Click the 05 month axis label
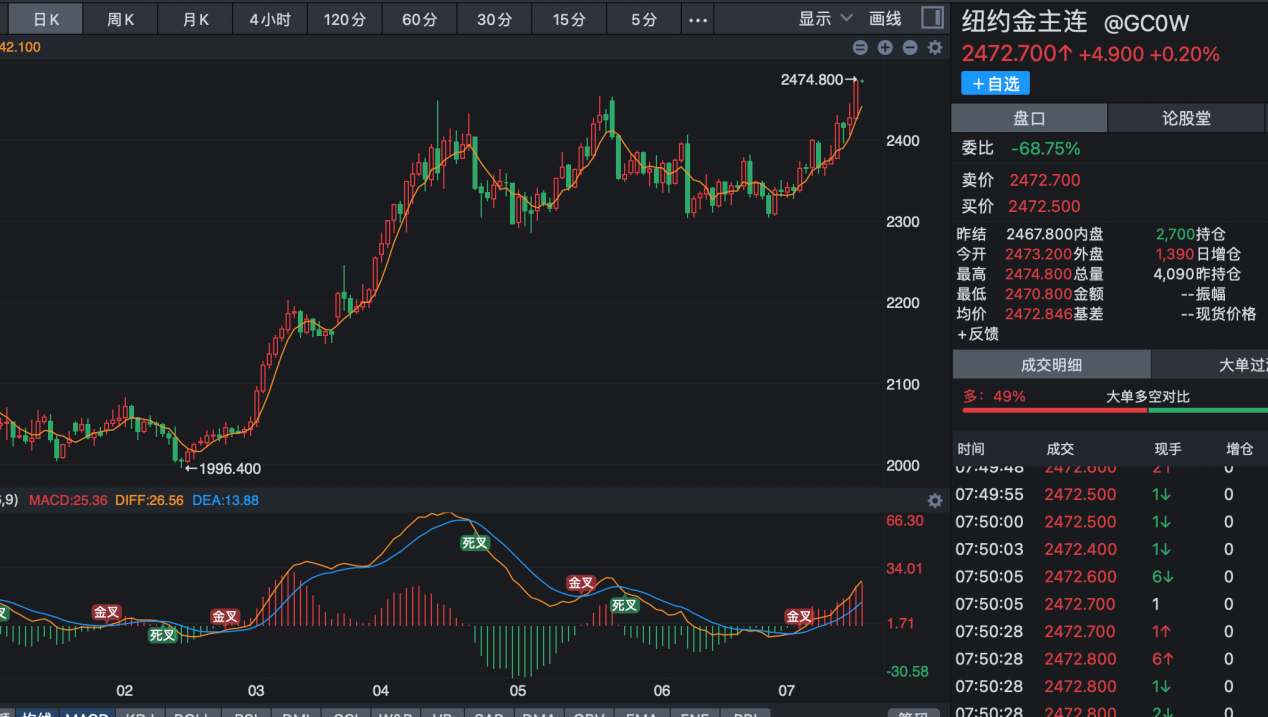The width and height of the screenshot is (1268, 717). tap(517, 691)
